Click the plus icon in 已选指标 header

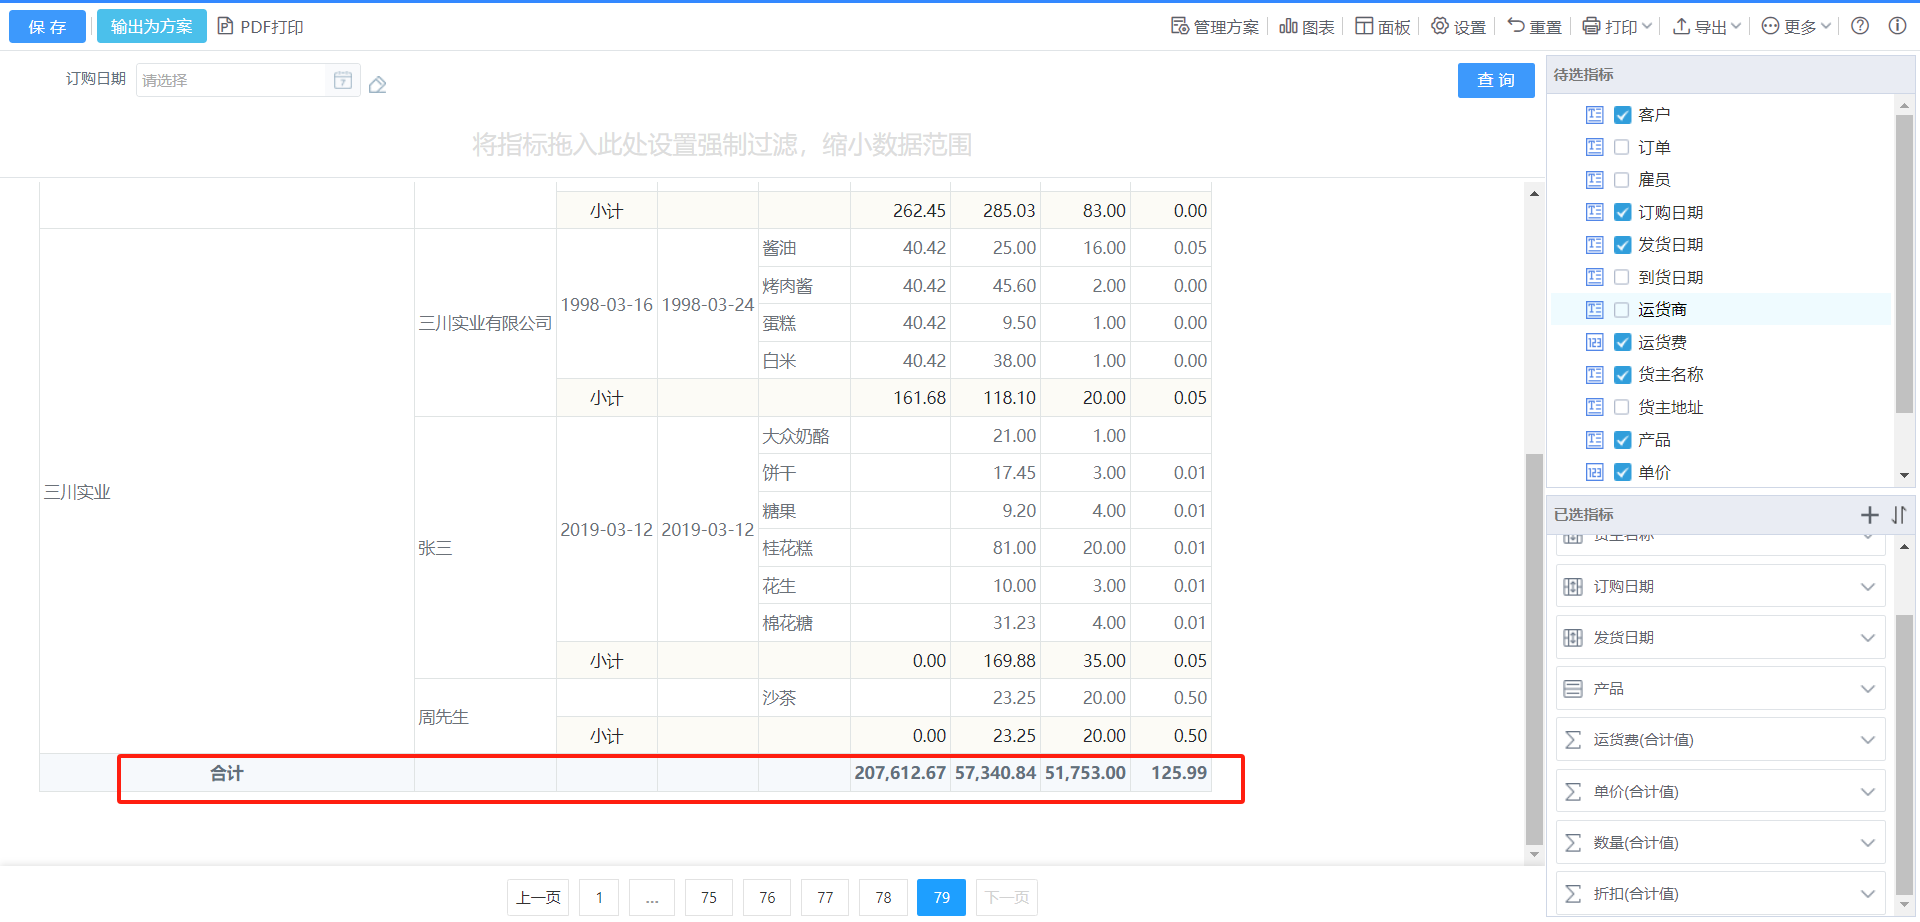pos(1869,515)
